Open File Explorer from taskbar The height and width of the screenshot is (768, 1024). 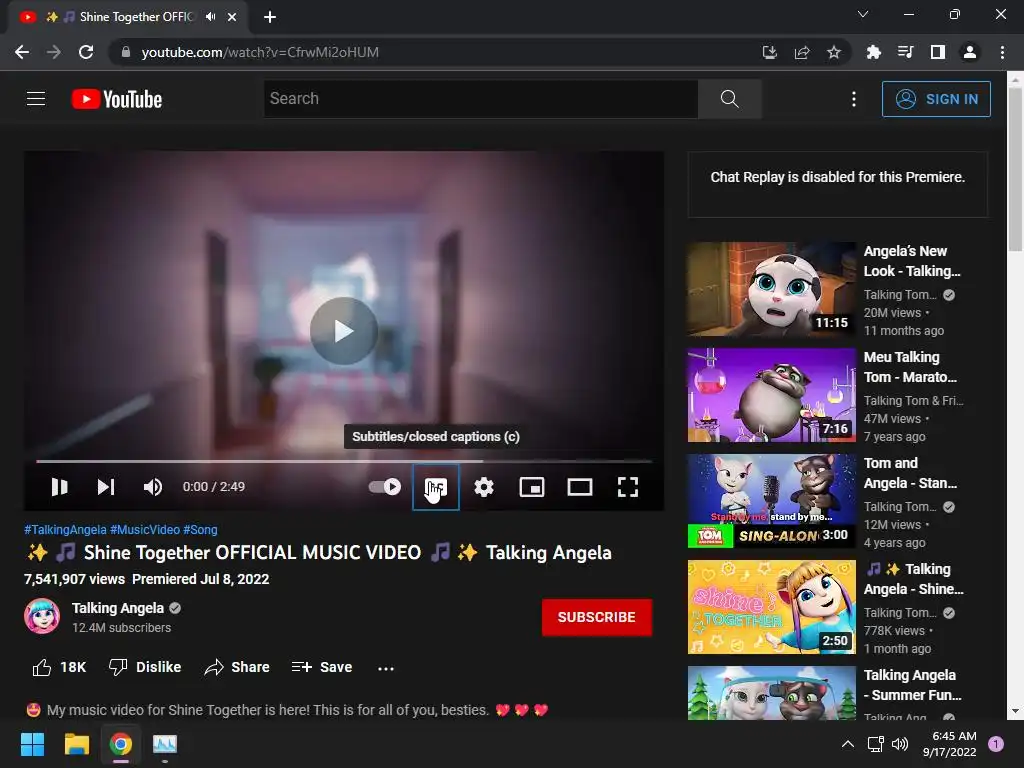(76, 744)
